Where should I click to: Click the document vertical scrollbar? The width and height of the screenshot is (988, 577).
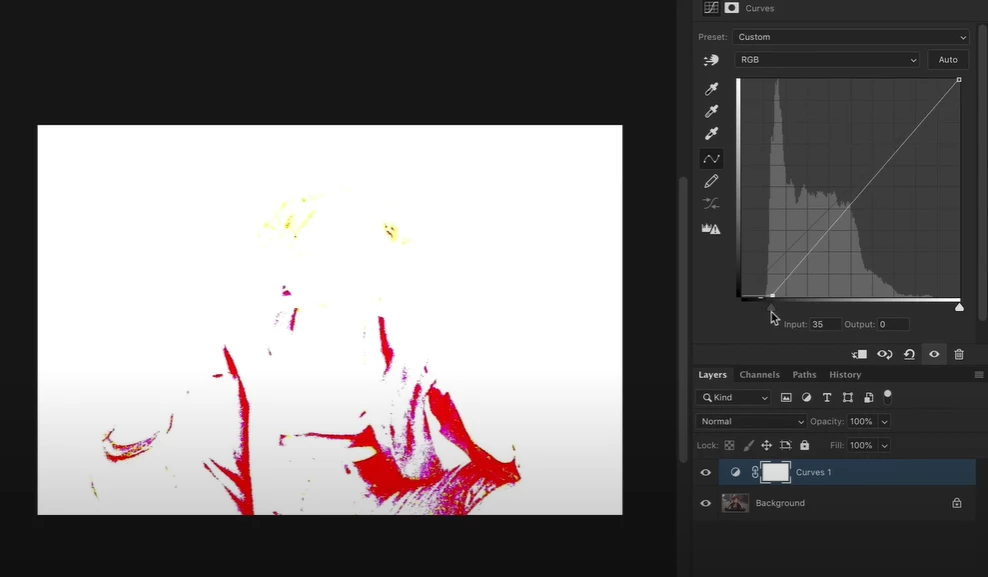coord(682,320)
